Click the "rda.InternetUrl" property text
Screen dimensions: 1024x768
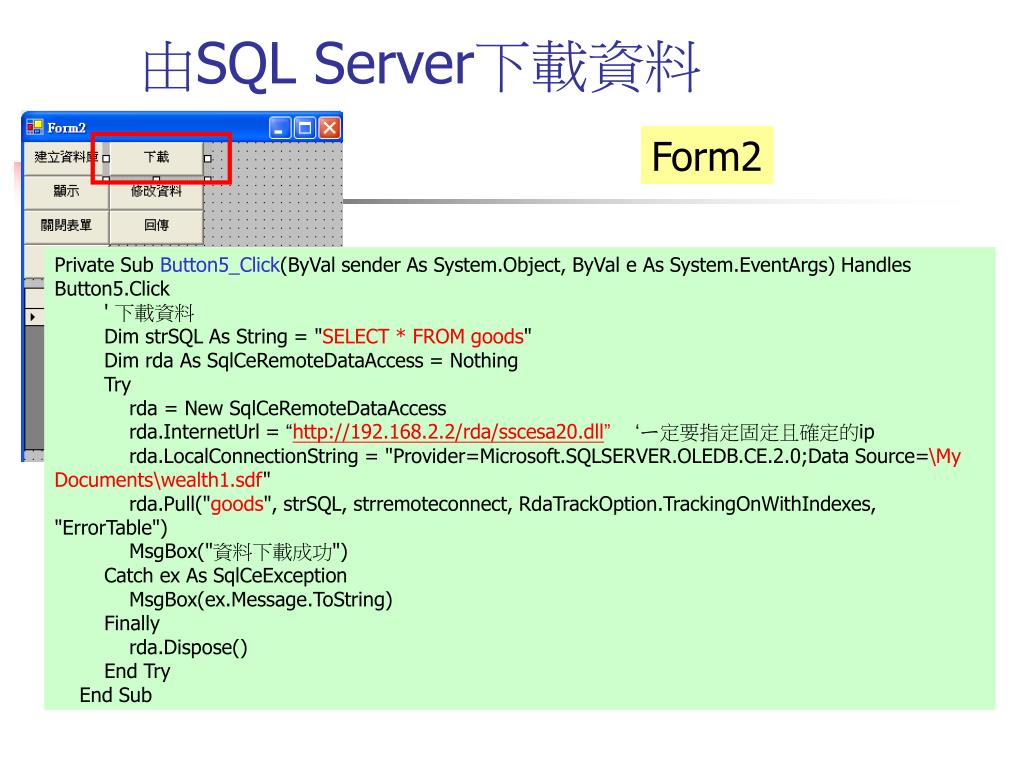(x=194, y=432)
